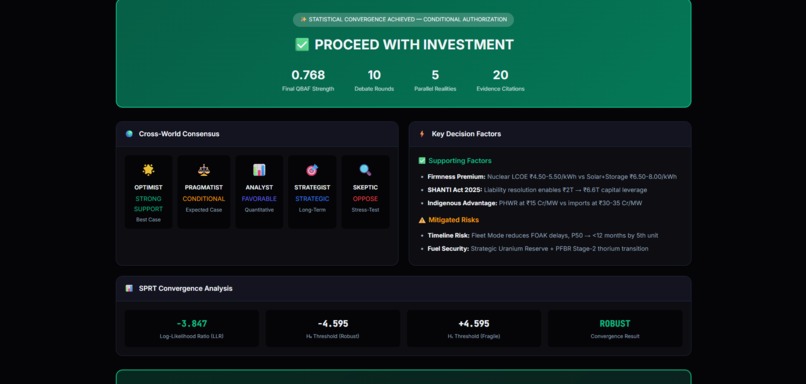The image size is (806, 384).
Task: Click the ROBUST Convergence Result card
Action: coord(615,328)
